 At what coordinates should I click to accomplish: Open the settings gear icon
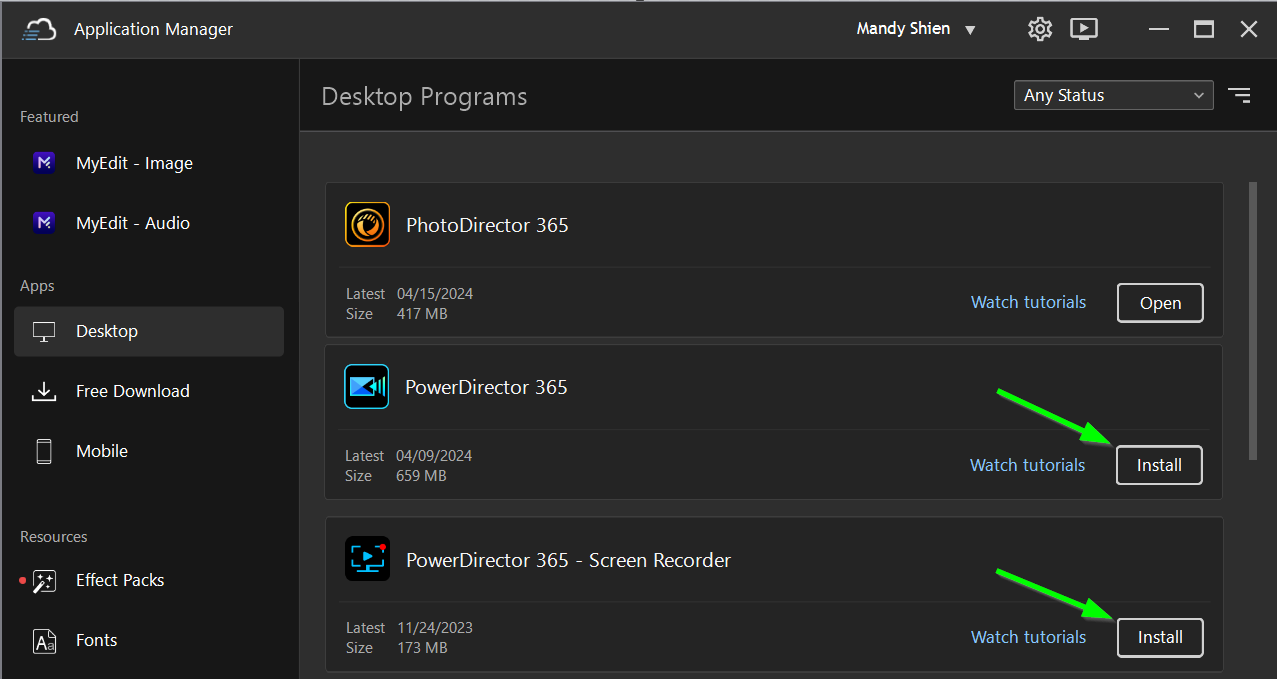click(1040, 29)
